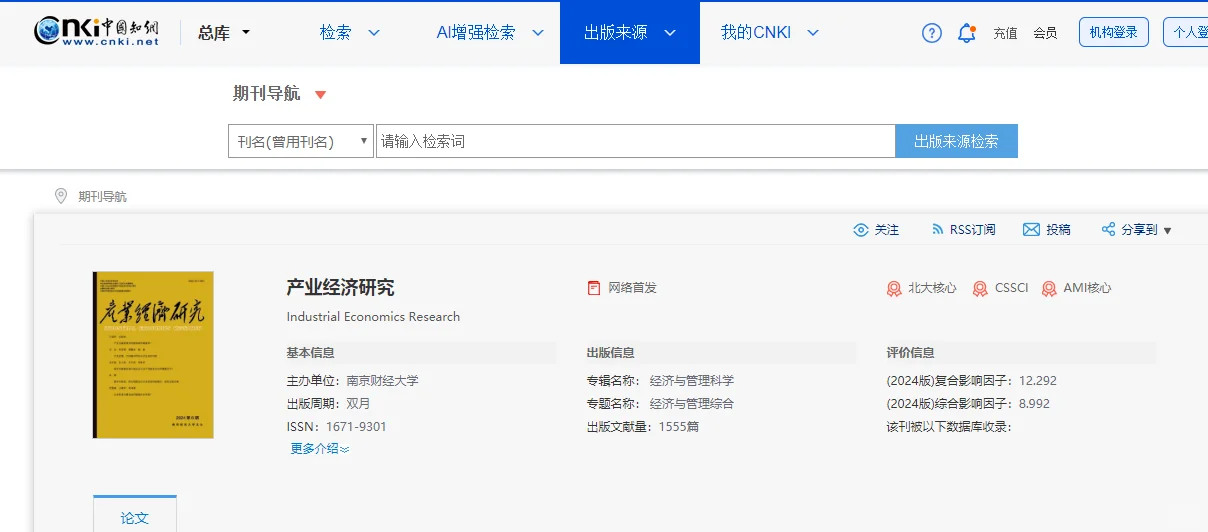Image resolution: width=1208 pixels, height=532 pixels.
Task: Click the 个人登录 button
Action: (x=1186, y=32)
